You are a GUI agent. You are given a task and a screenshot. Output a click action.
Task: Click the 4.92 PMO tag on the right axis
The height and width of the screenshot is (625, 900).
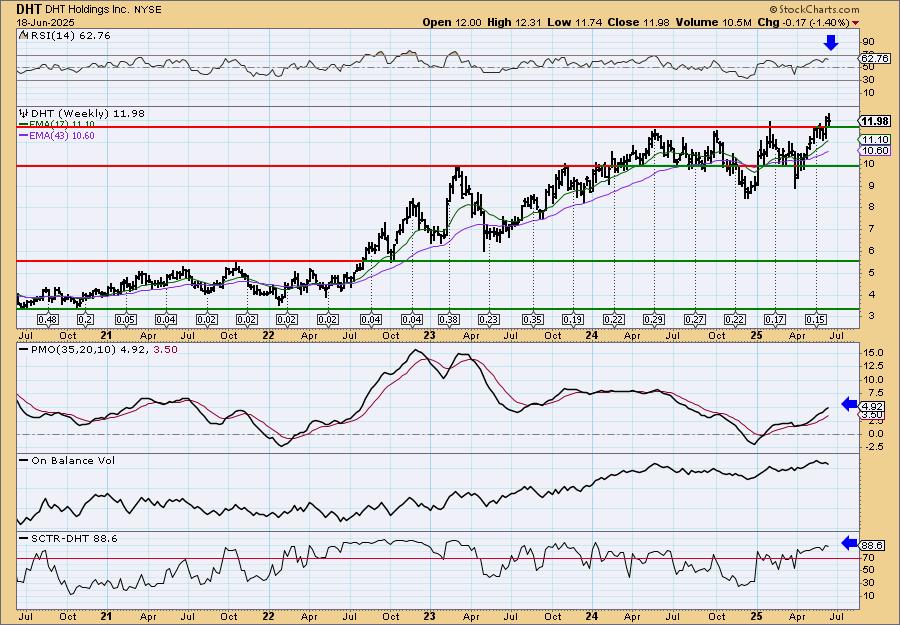(x=873, y=406)
